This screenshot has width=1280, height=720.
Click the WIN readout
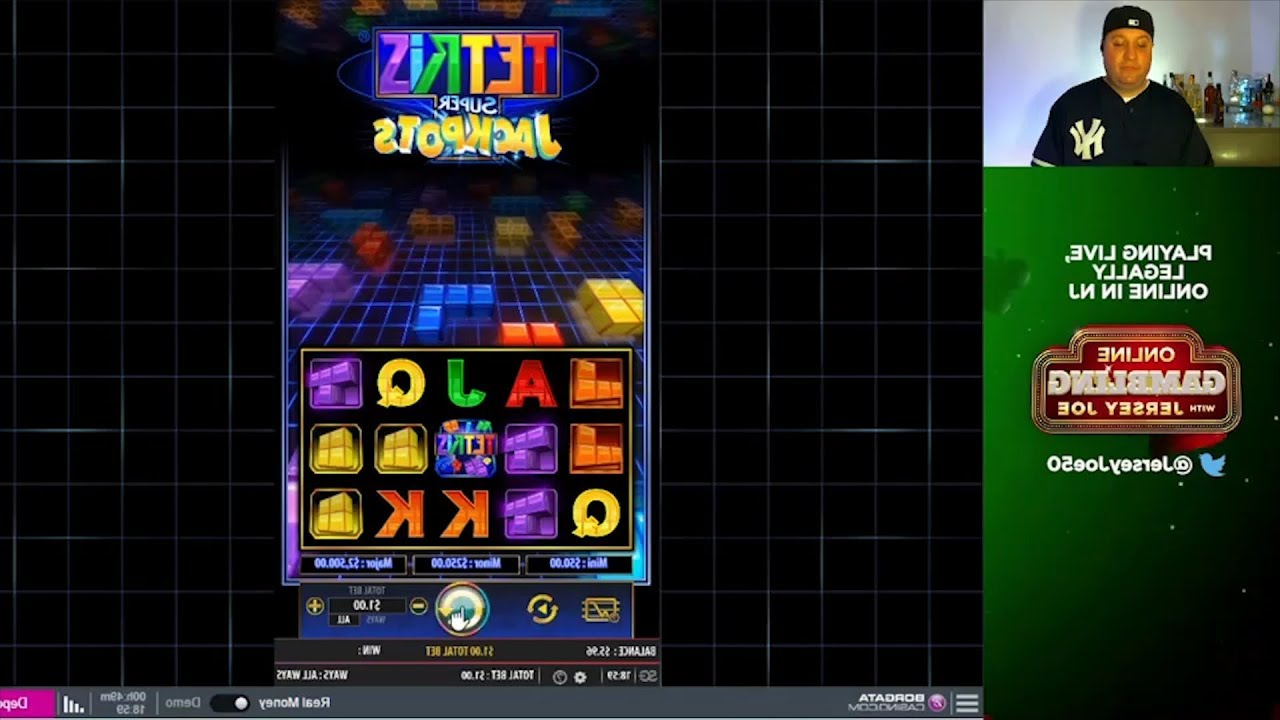click(x=371, y=652)
